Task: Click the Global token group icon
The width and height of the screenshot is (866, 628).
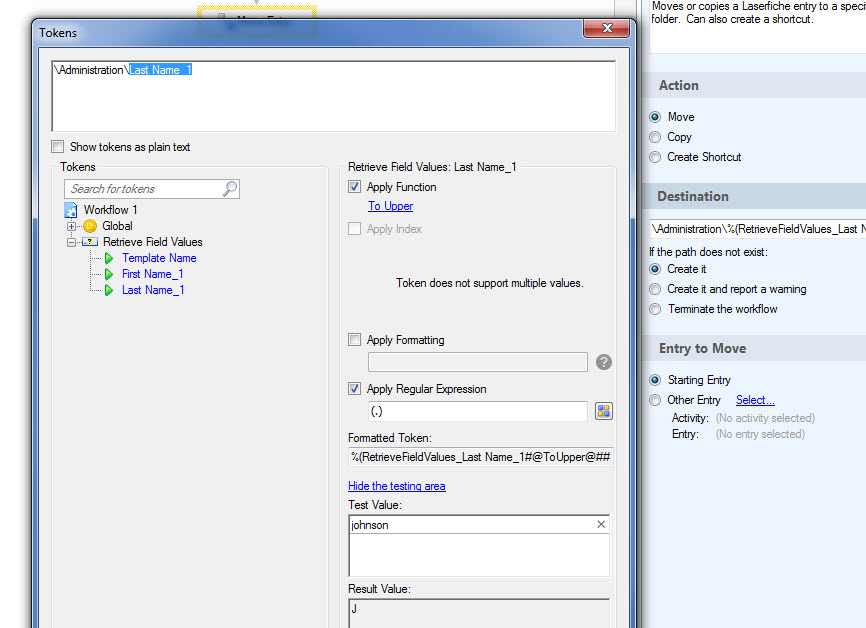Action: [90, 226]
